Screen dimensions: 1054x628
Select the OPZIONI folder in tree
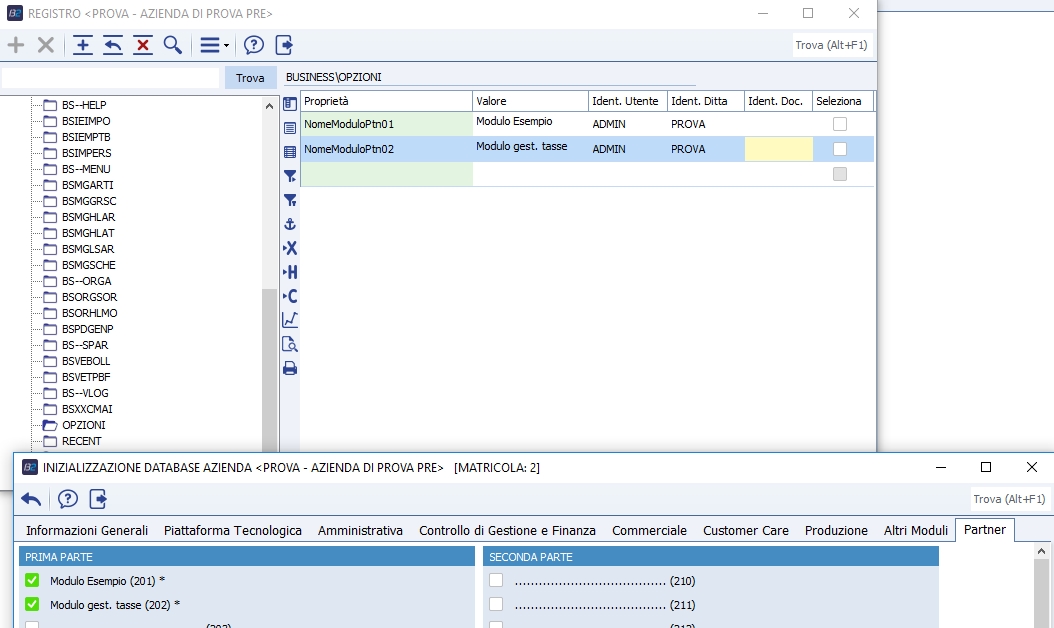pyautogui.click(x=83, y=425)
